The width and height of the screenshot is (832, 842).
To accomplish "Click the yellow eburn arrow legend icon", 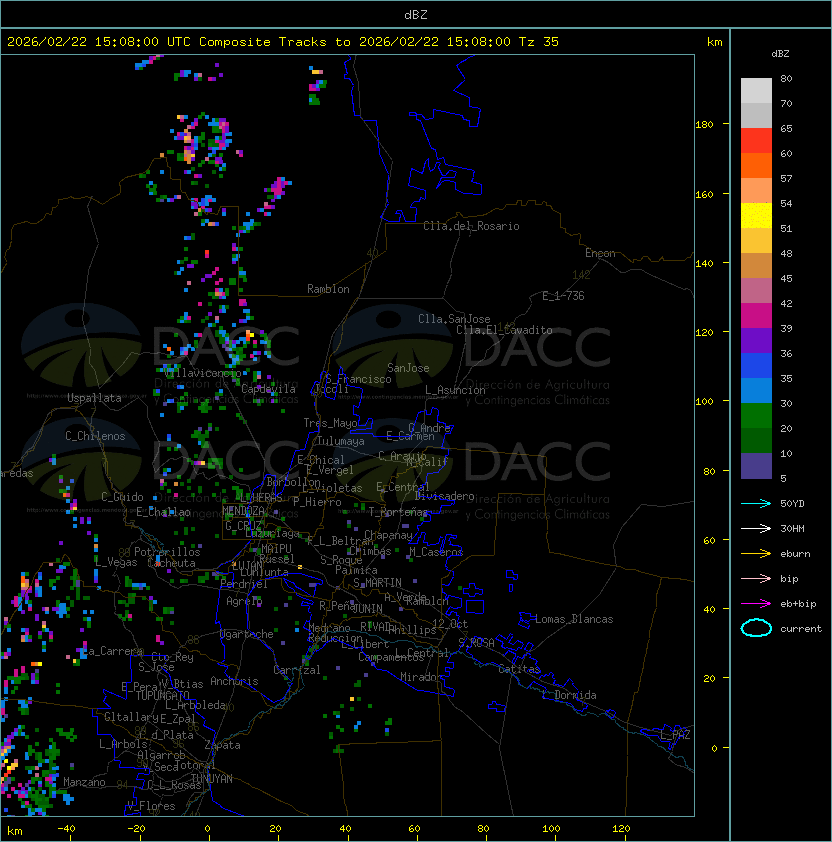I will pyautogui.click(x=756, y=553).
